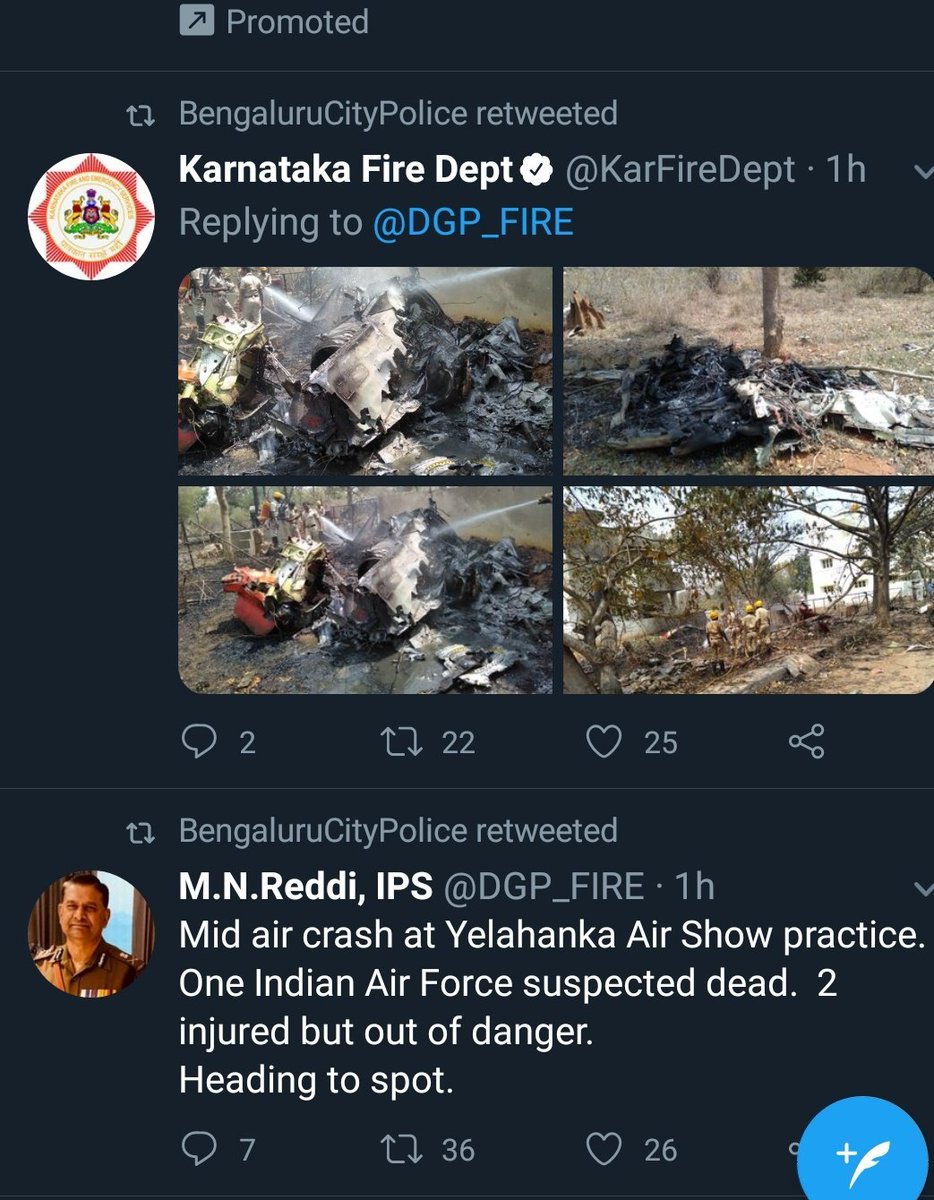The height and width of the screenshot is (1200, 934).
Task: Open the Karnataka Fire Dept account name
Action: coord(345,170)
